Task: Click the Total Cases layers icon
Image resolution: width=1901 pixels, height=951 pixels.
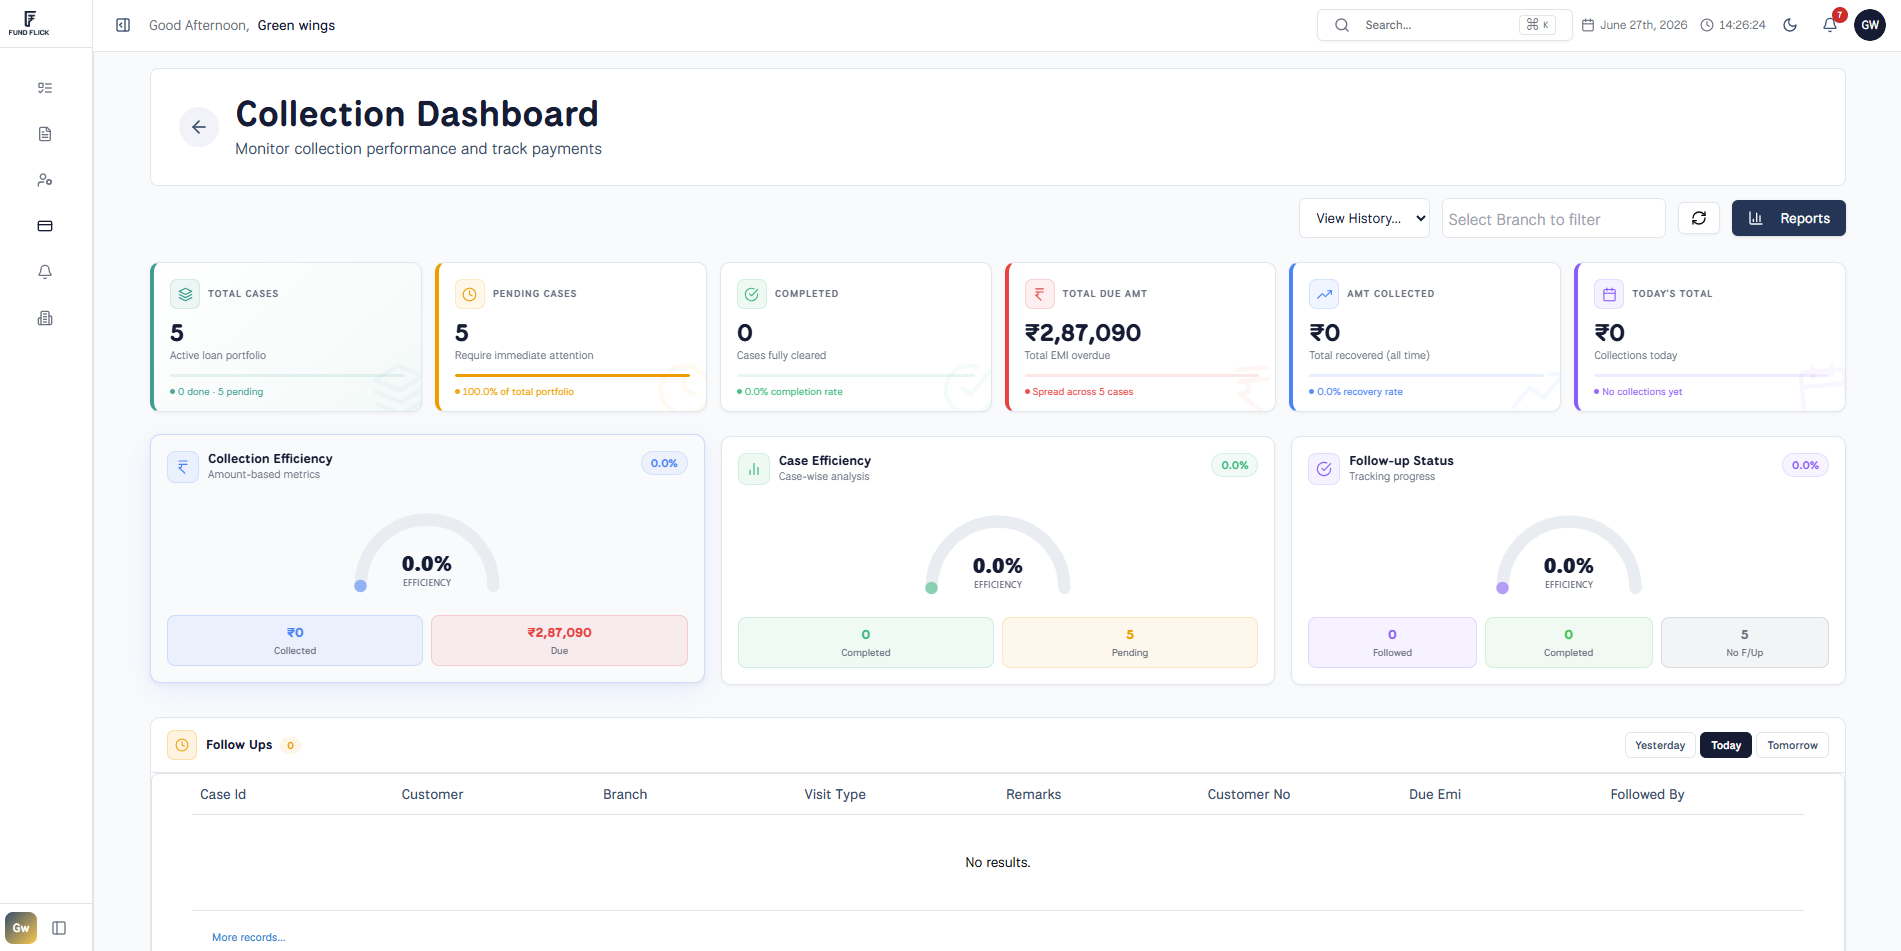Action: pyautogui.click(x=185, y=294)
